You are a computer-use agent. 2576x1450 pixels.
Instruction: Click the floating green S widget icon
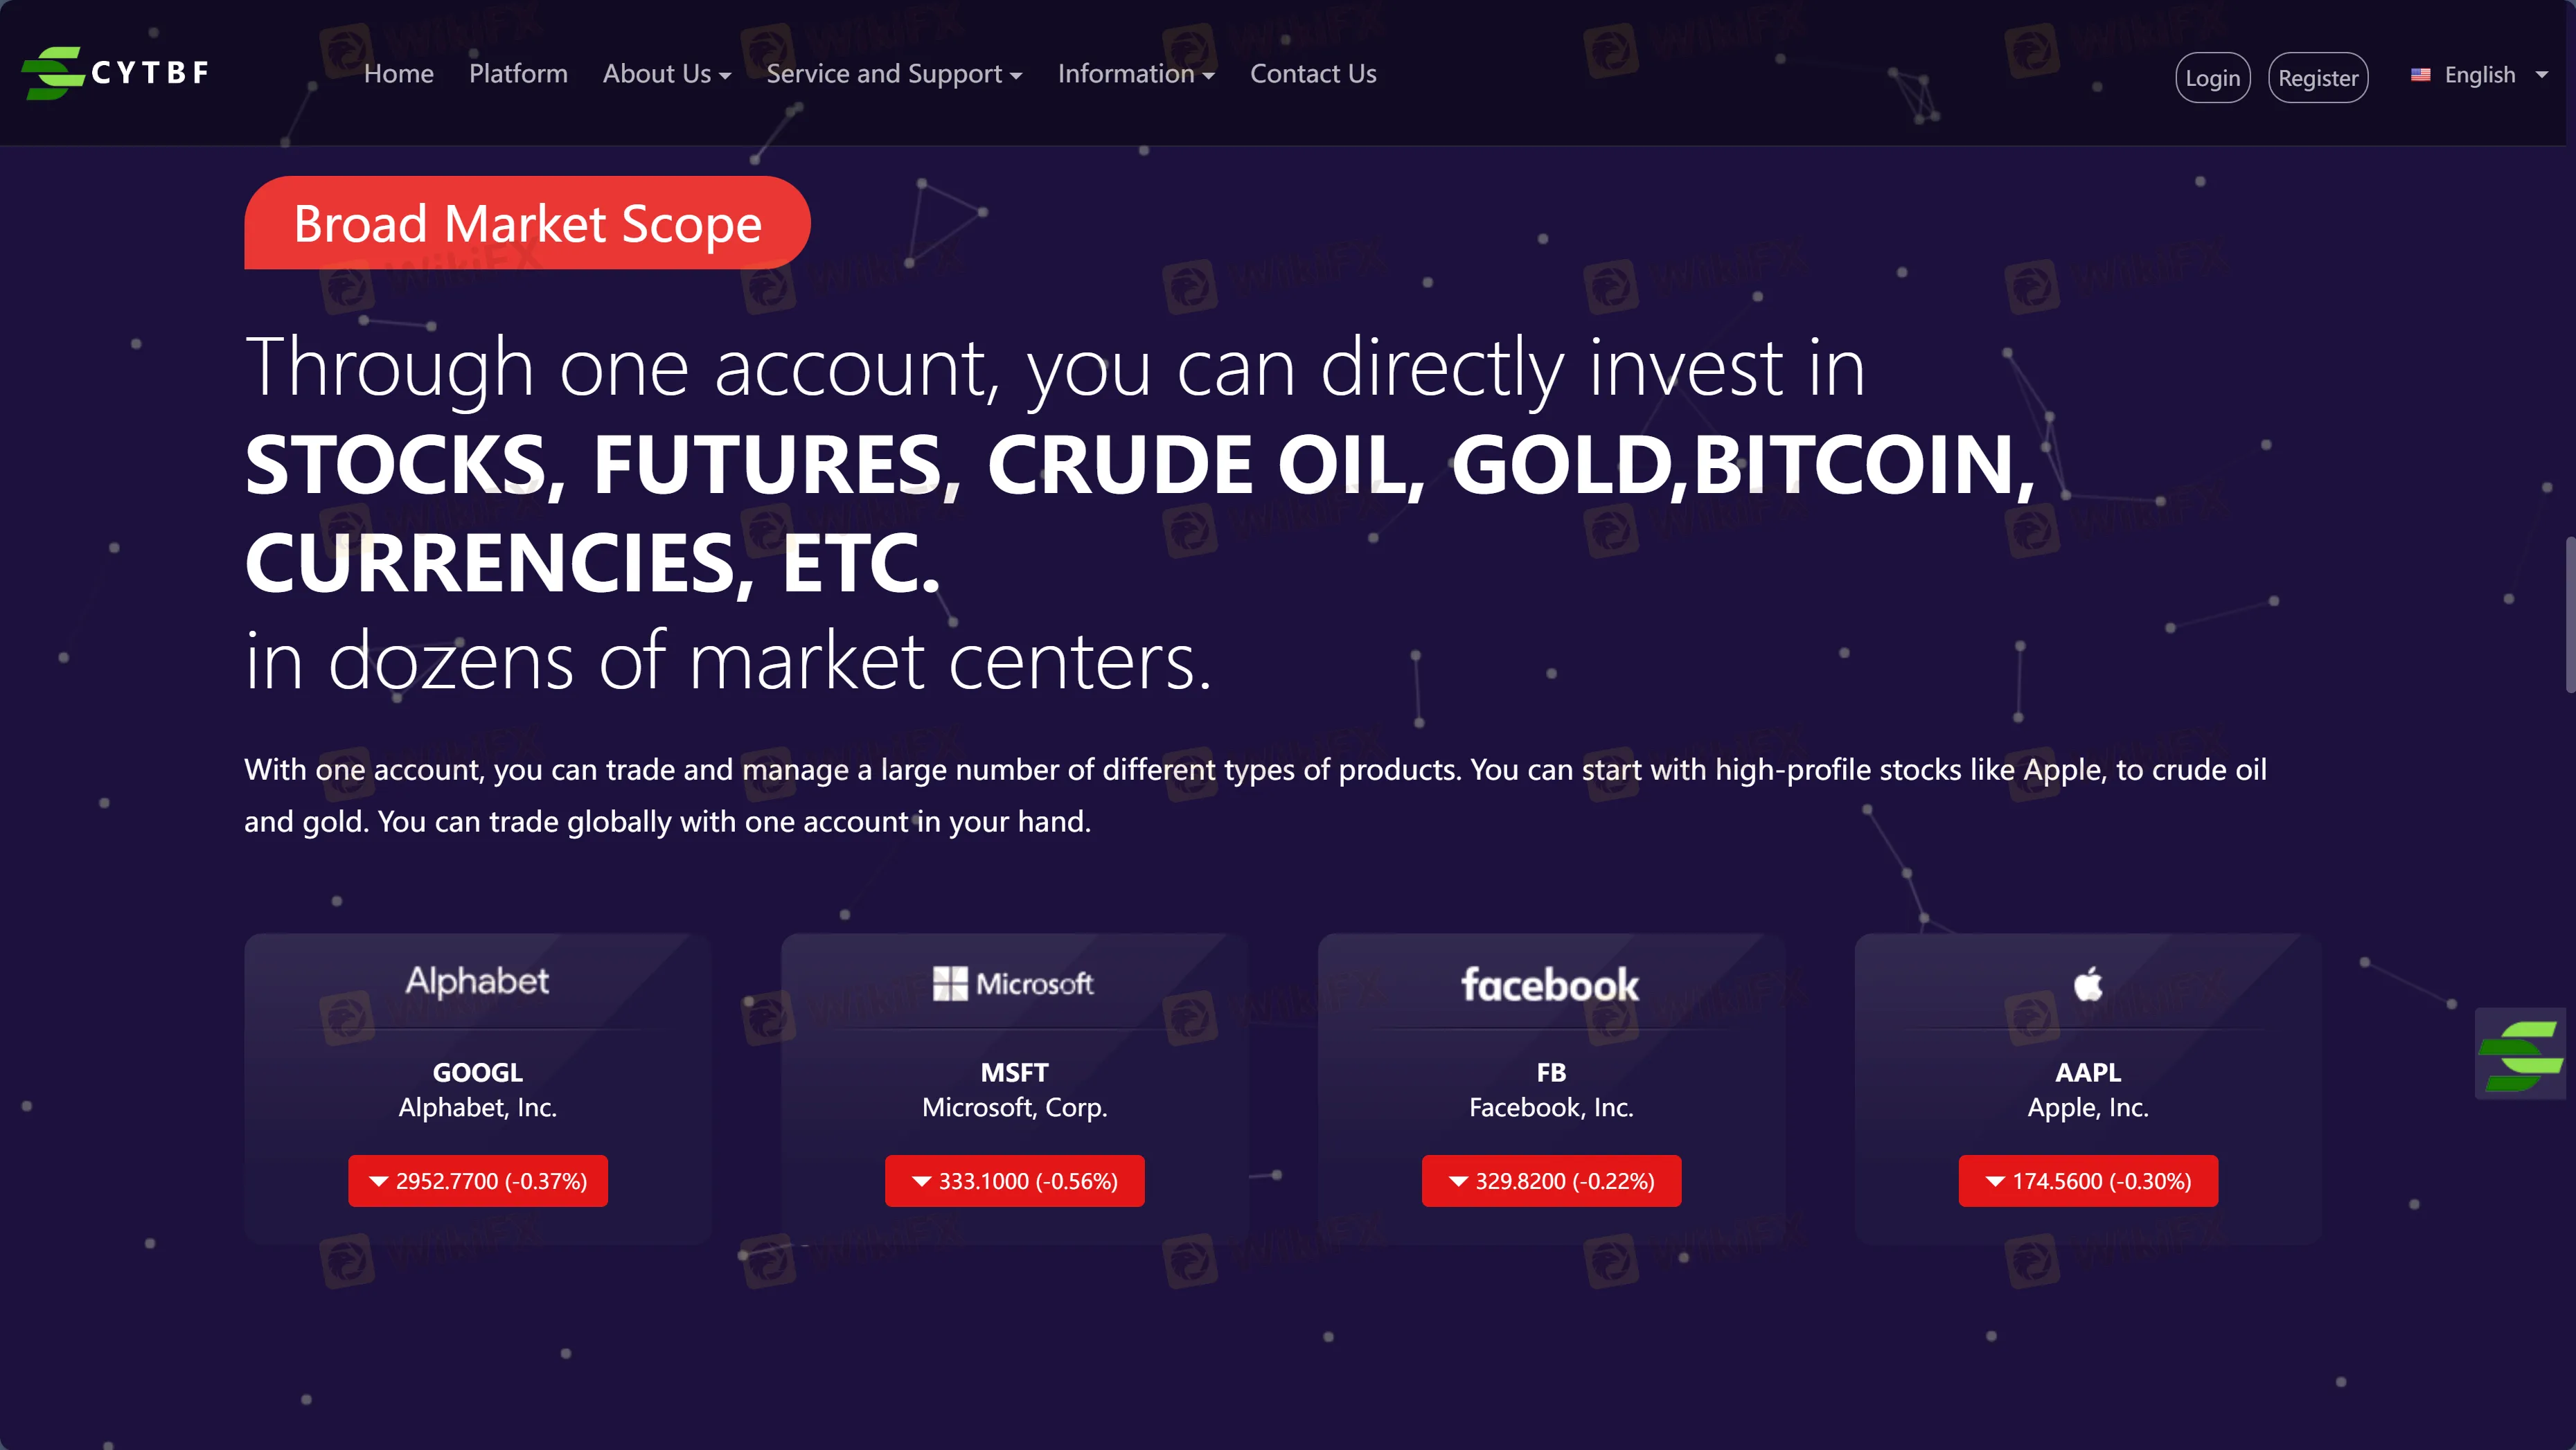tap(2520, 1055)
